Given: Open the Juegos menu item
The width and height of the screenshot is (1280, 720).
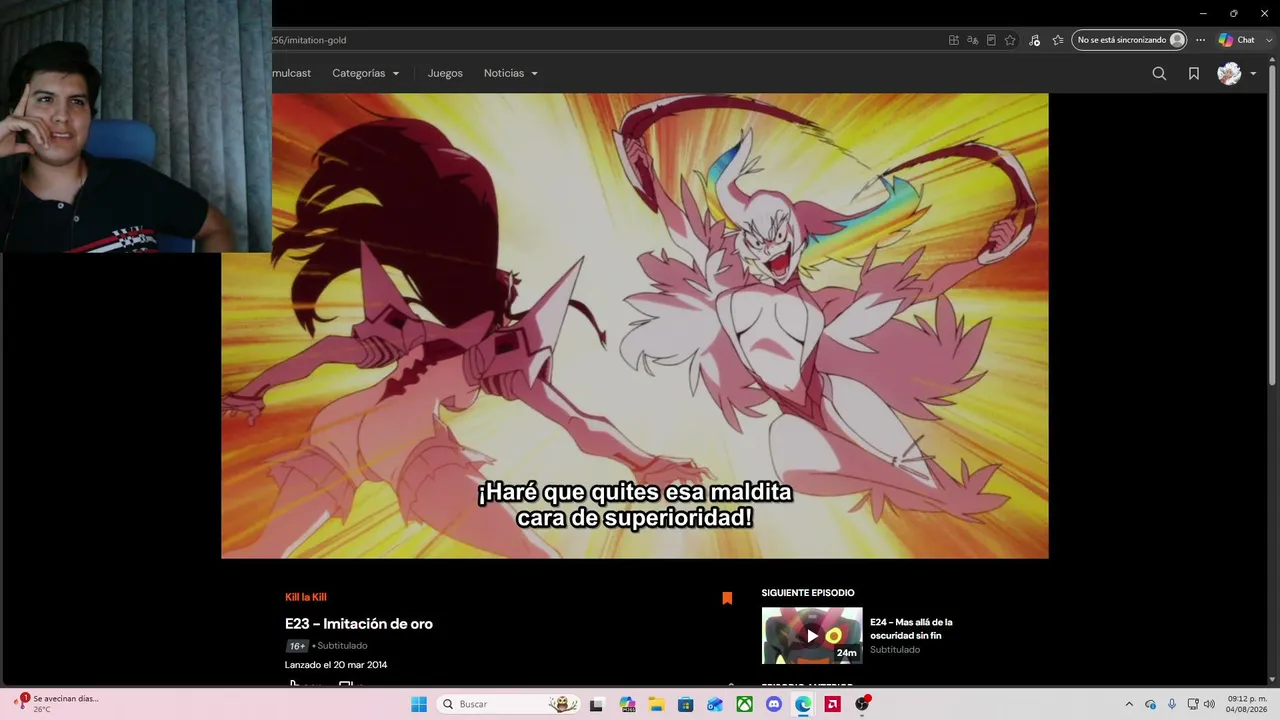Looking at the screenshot, I should click(445, 73).
